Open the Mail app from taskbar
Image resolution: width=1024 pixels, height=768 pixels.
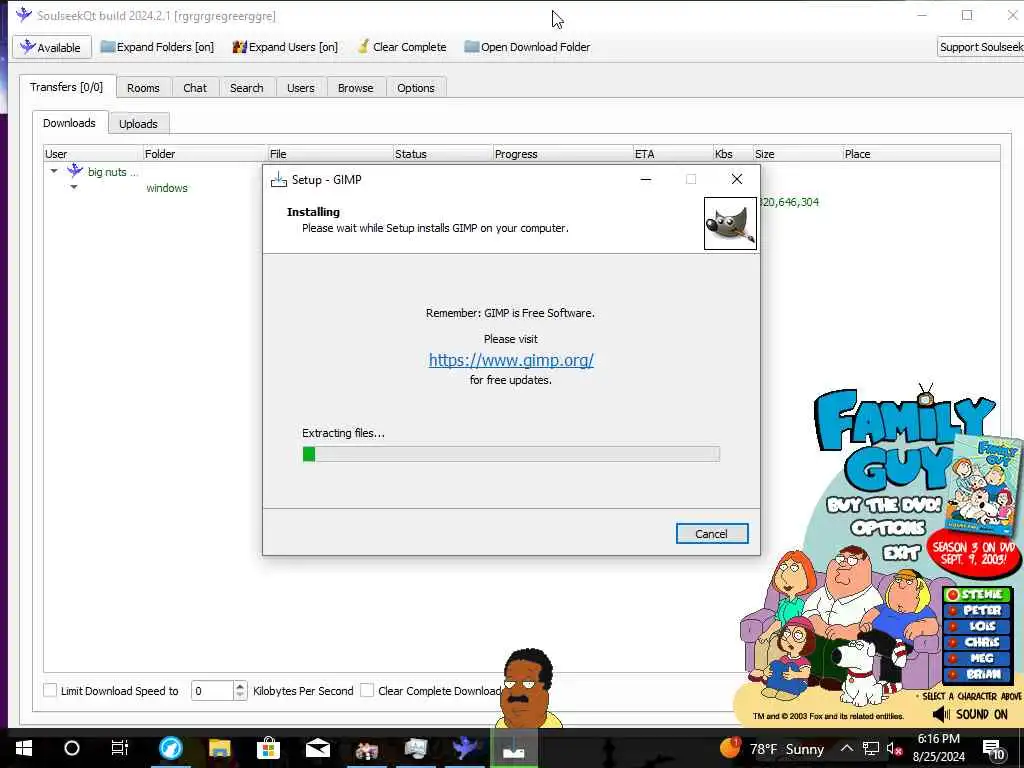point(318,748)
